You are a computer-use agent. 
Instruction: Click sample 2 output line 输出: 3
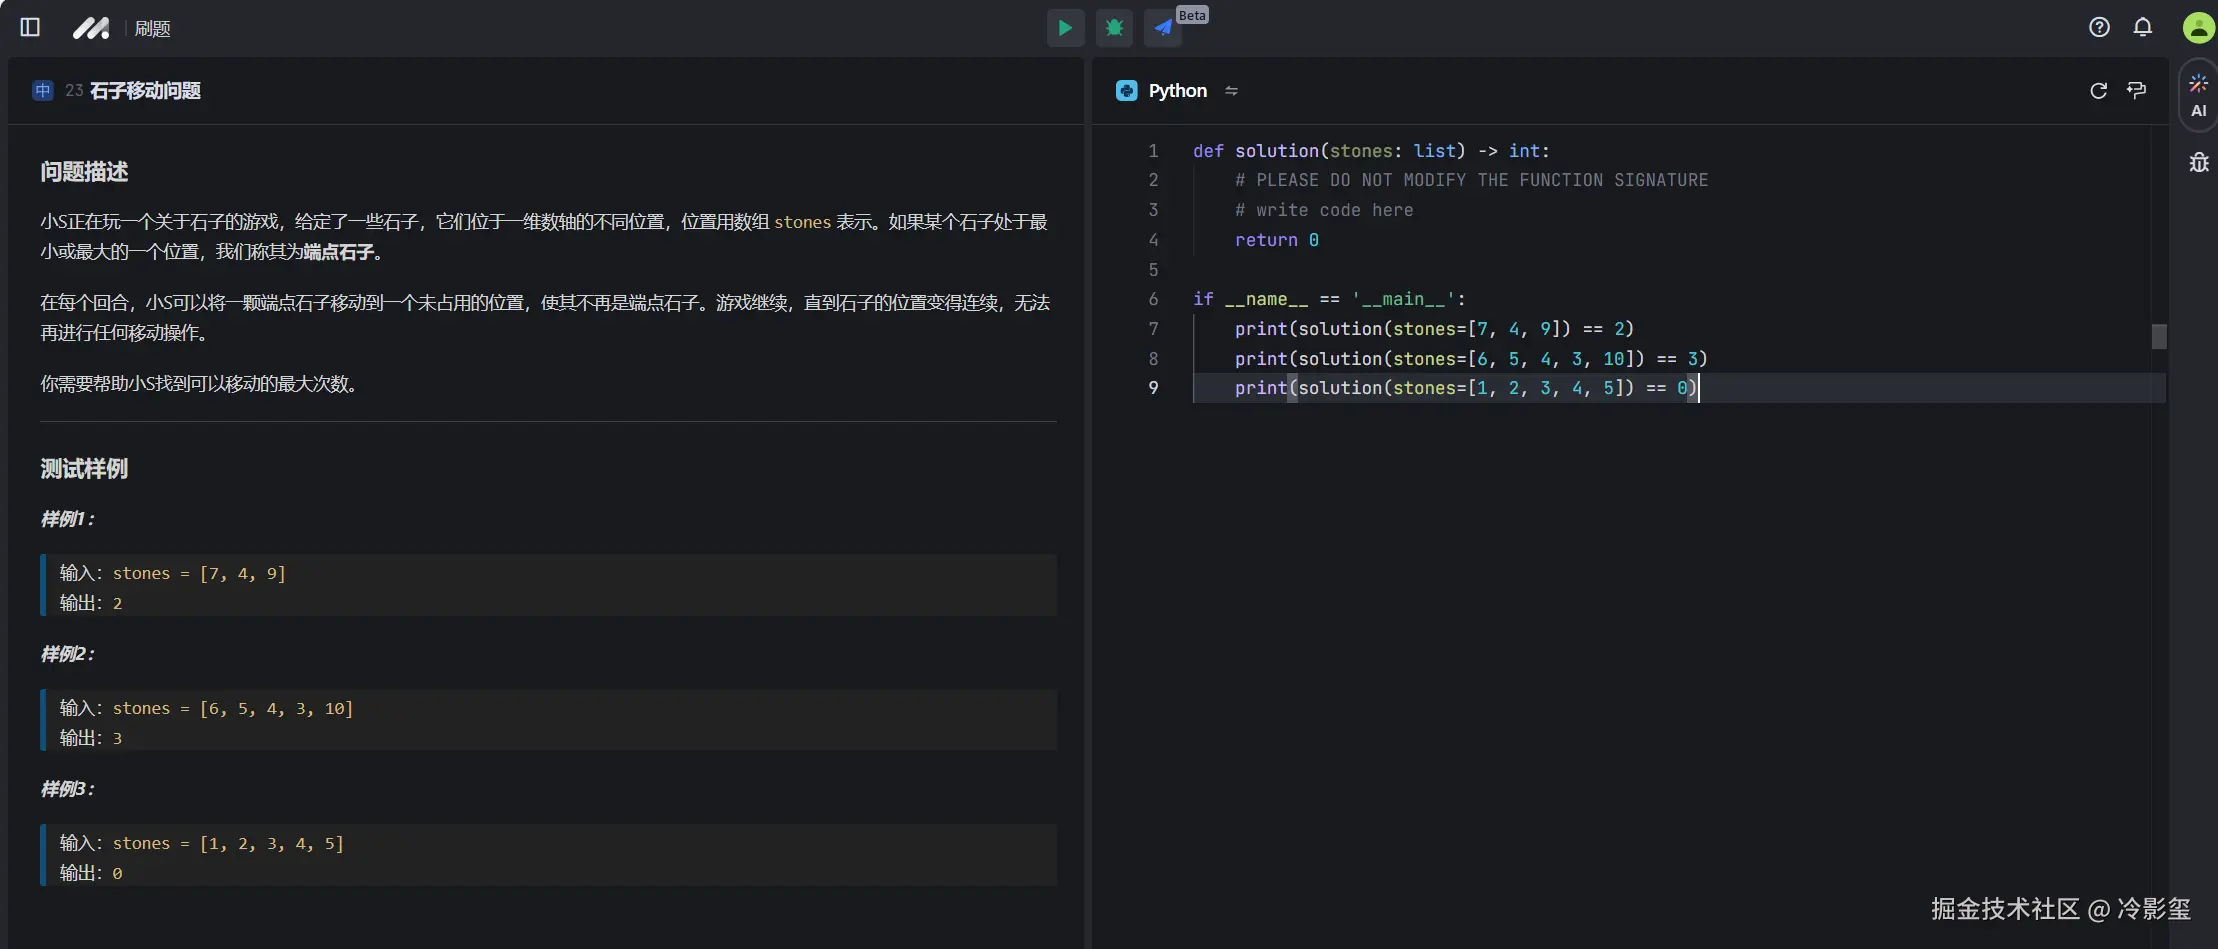tap(91, 738)
